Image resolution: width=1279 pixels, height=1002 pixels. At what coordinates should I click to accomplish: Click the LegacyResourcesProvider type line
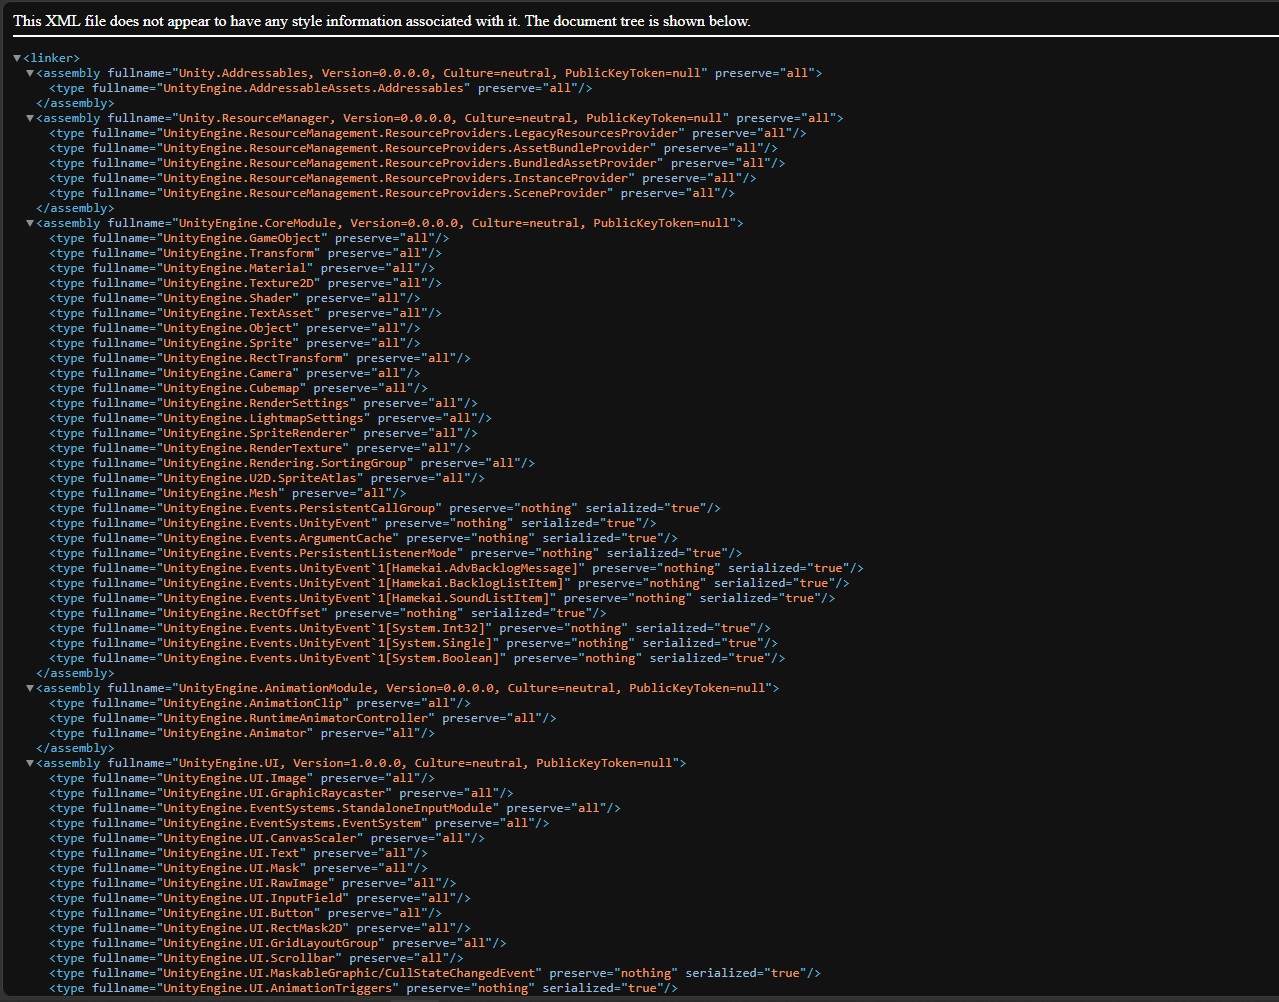(428, 133)
